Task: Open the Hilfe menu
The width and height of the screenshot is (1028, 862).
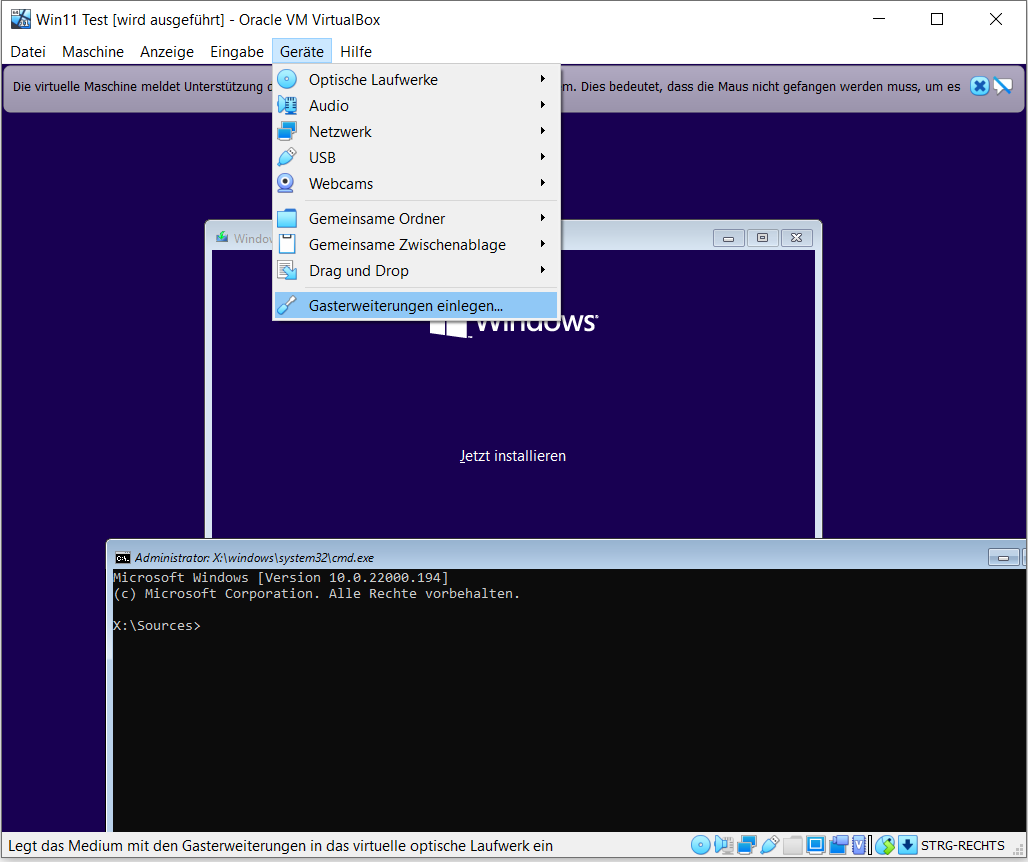Action: [356, 52]
